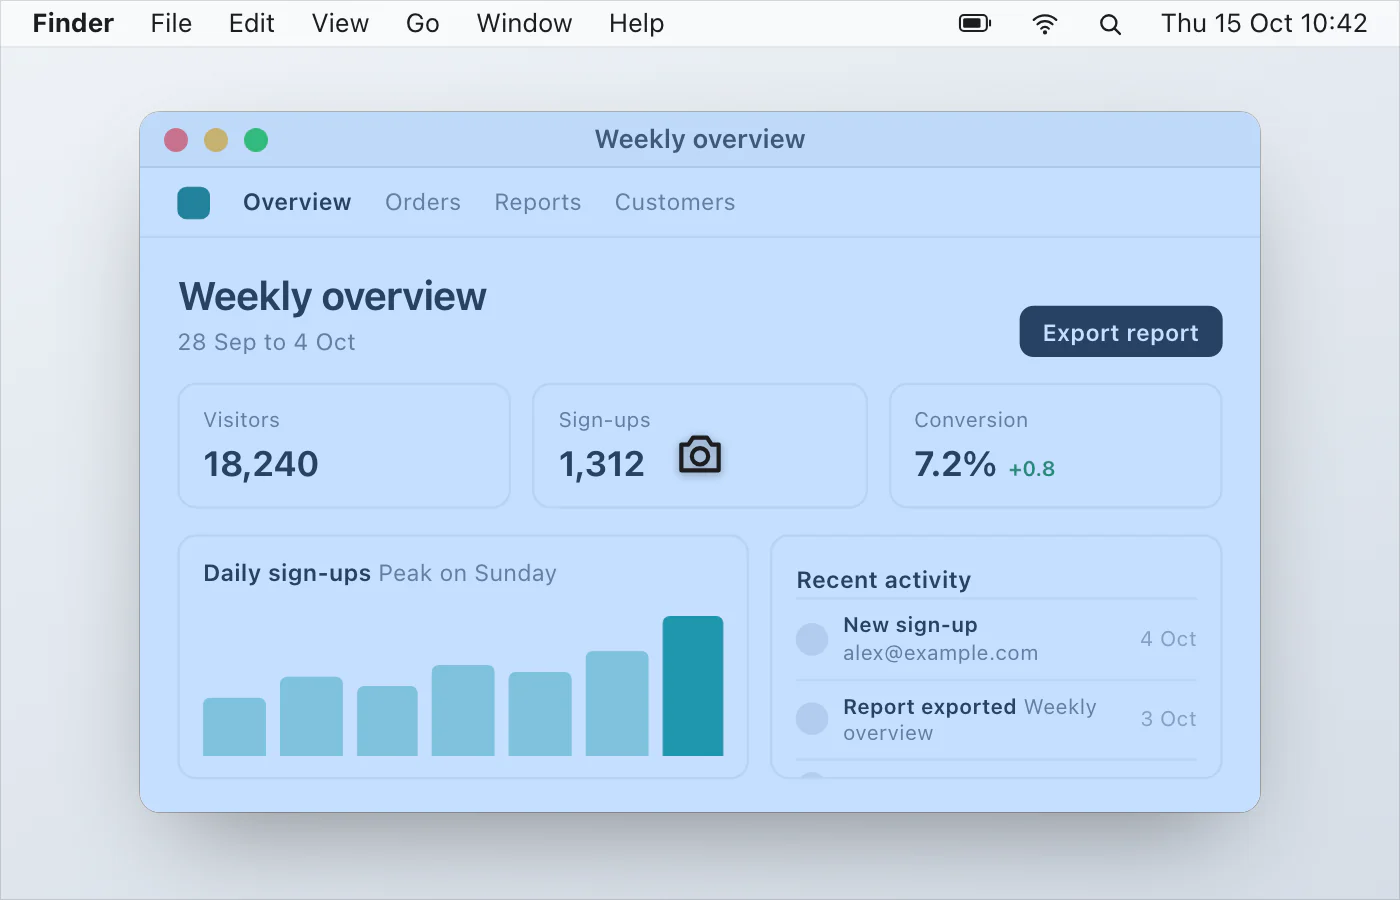Open the View menu
Viewport: 1400px width, 900px height.
click(x=340, y=23)
